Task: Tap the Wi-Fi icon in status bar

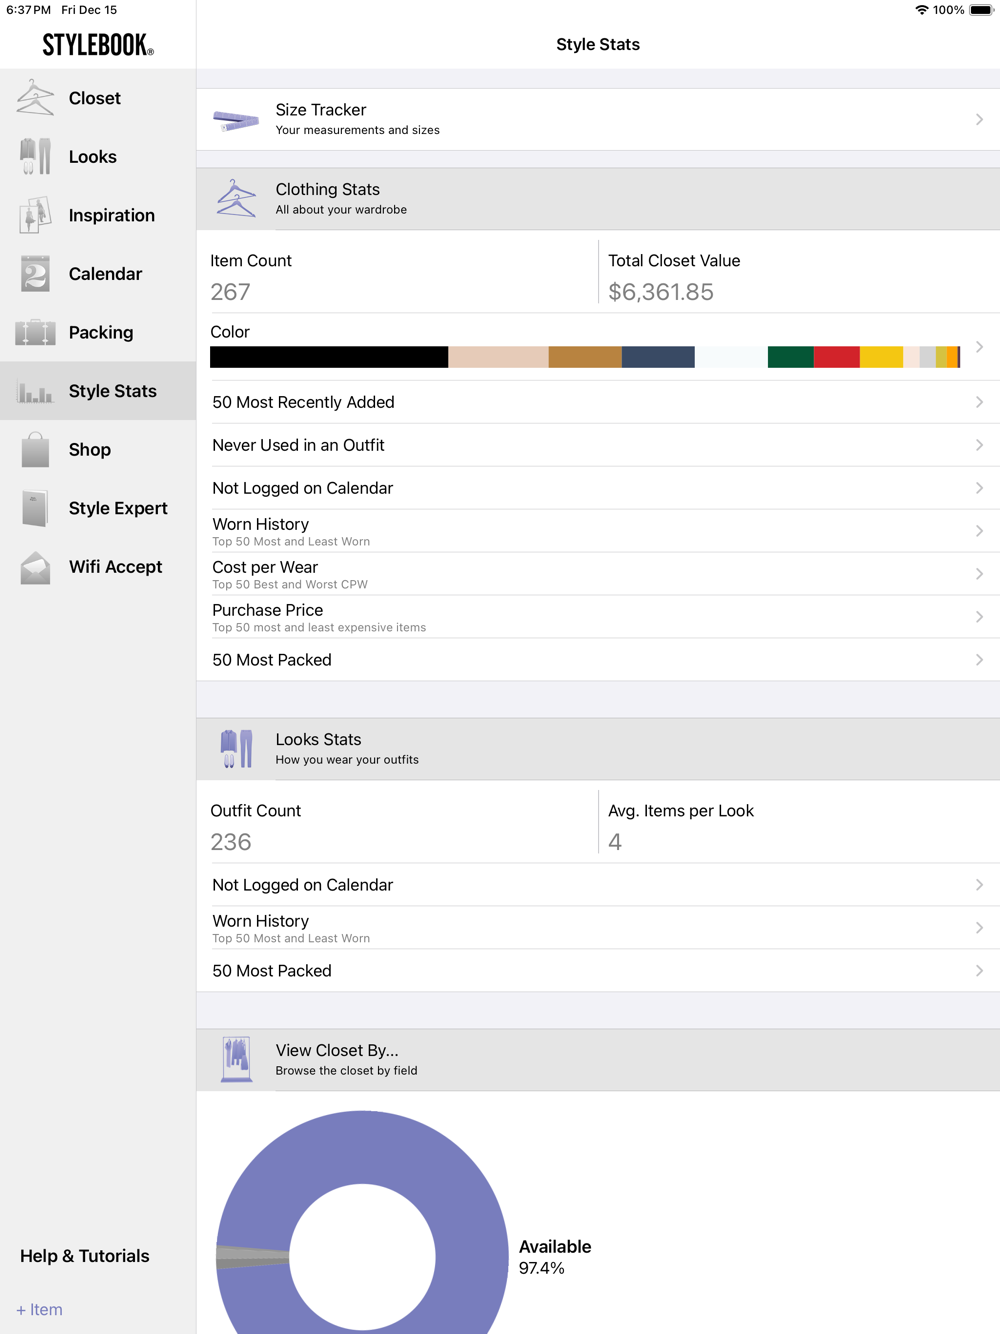Action: click(x=921, y=10)
